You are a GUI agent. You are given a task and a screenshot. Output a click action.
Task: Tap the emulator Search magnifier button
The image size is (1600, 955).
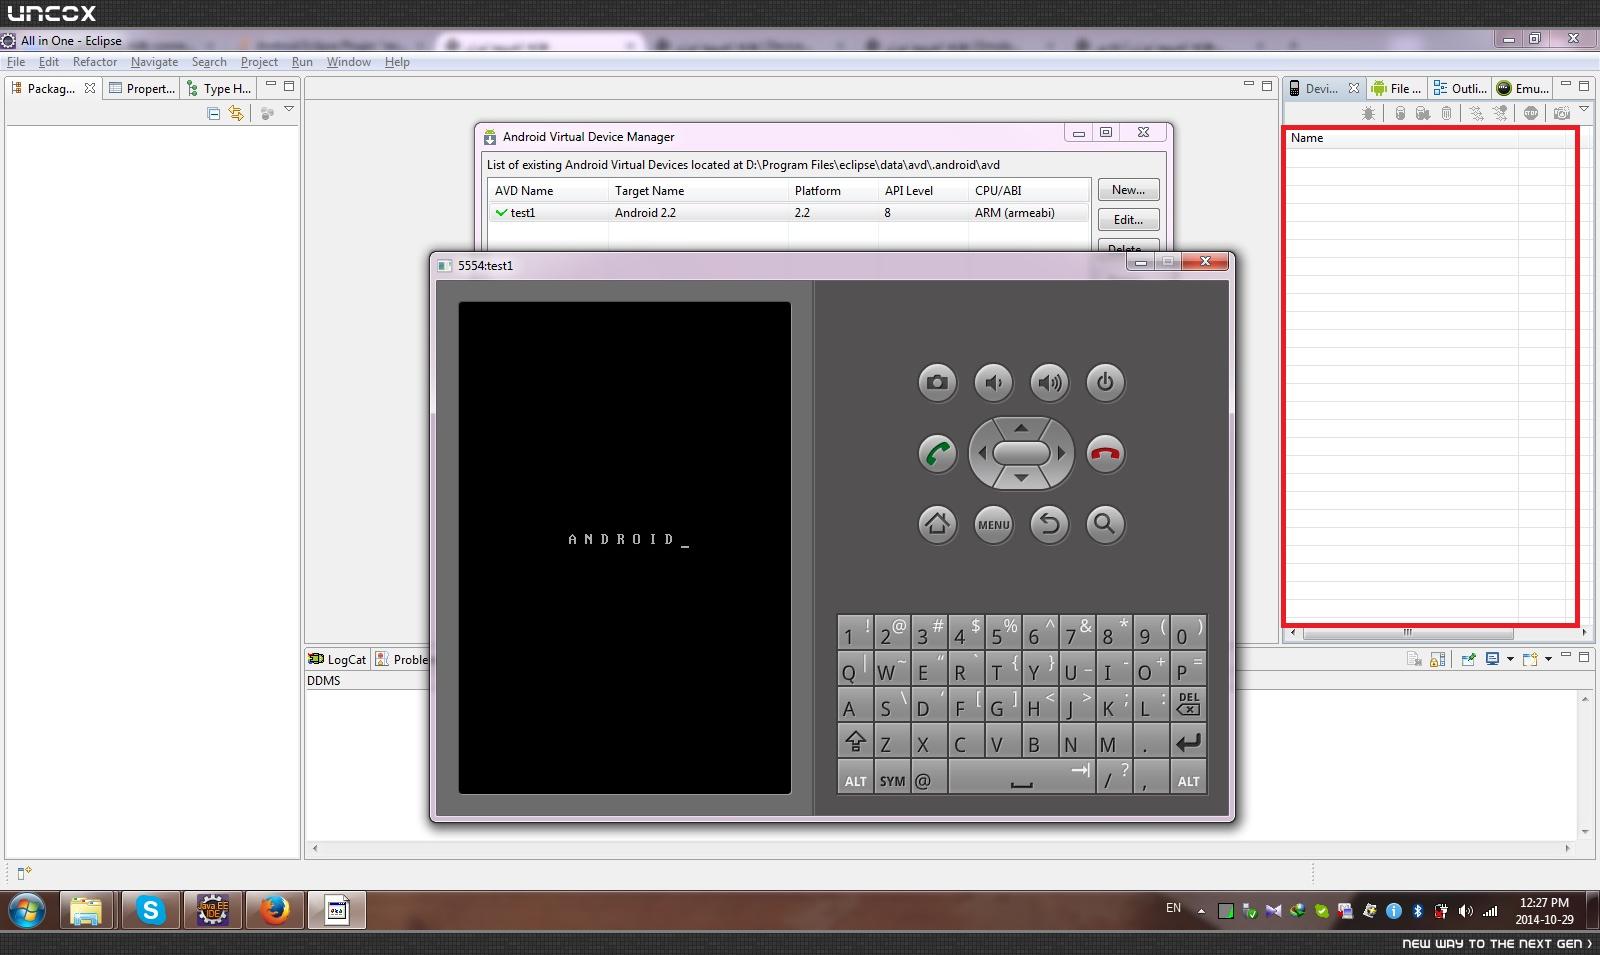(x=1105, y=524)
